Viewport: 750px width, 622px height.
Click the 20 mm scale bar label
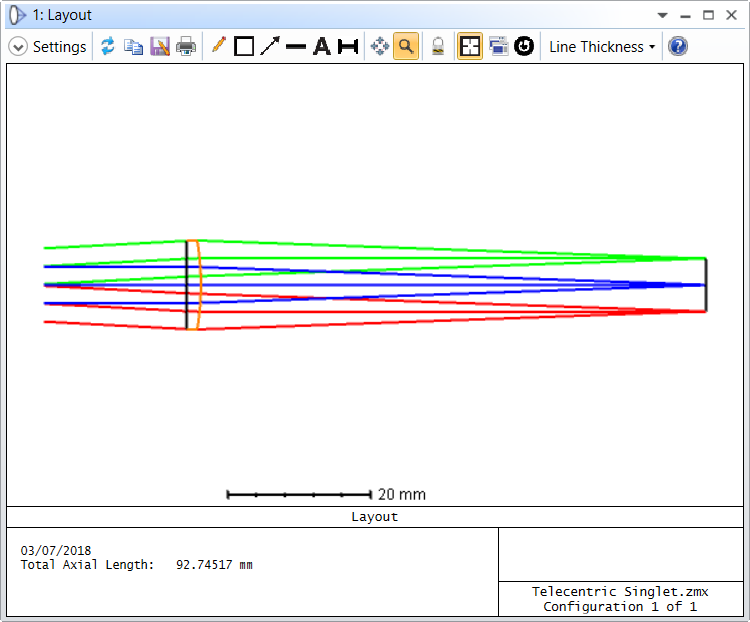402,494
